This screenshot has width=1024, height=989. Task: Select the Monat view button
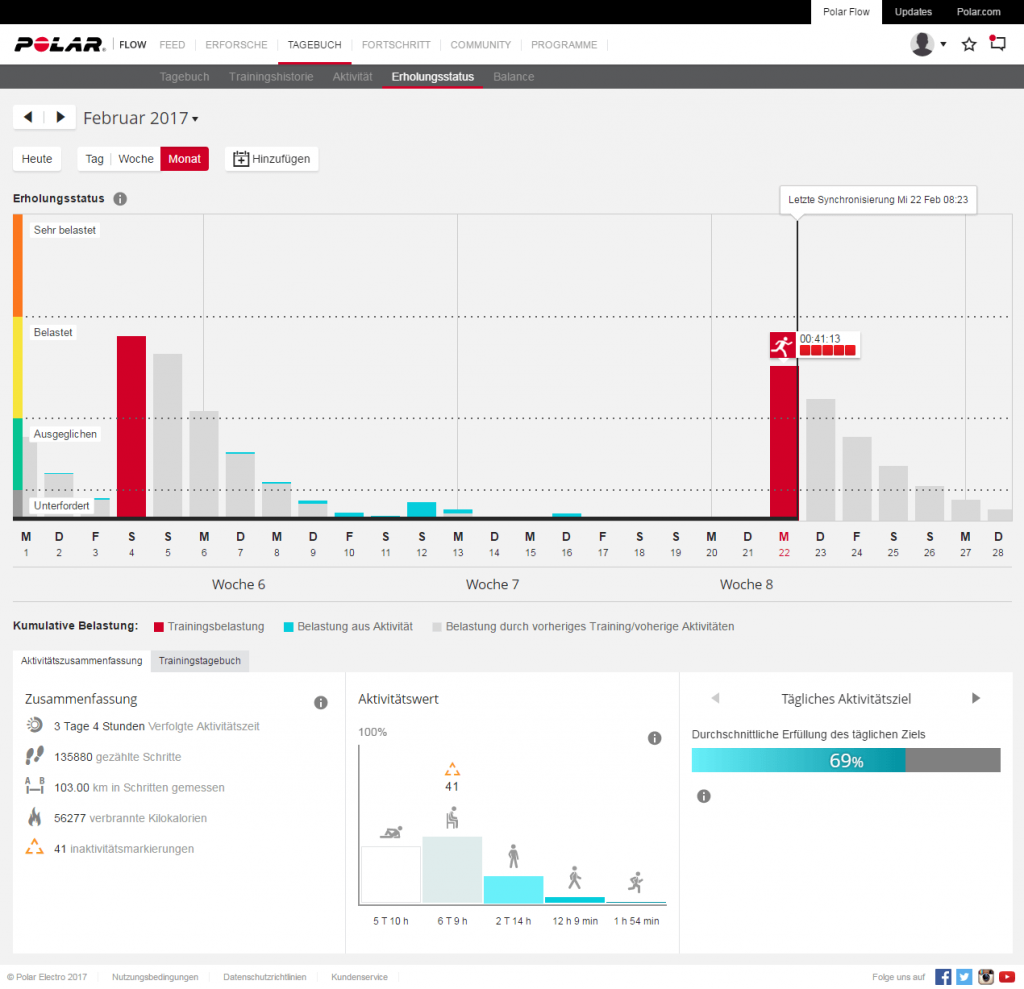click(x=184, y=159)
